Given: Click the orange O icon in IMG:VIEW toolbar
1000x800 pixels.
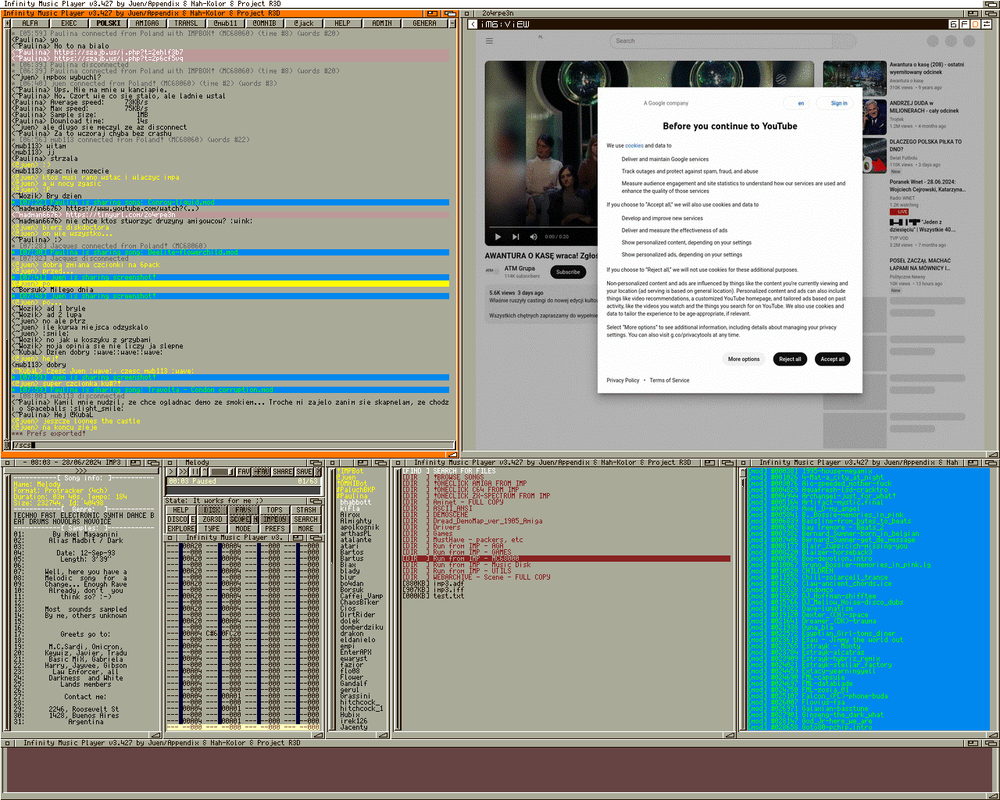Looking at the screenshot, I should coord(975,24).
